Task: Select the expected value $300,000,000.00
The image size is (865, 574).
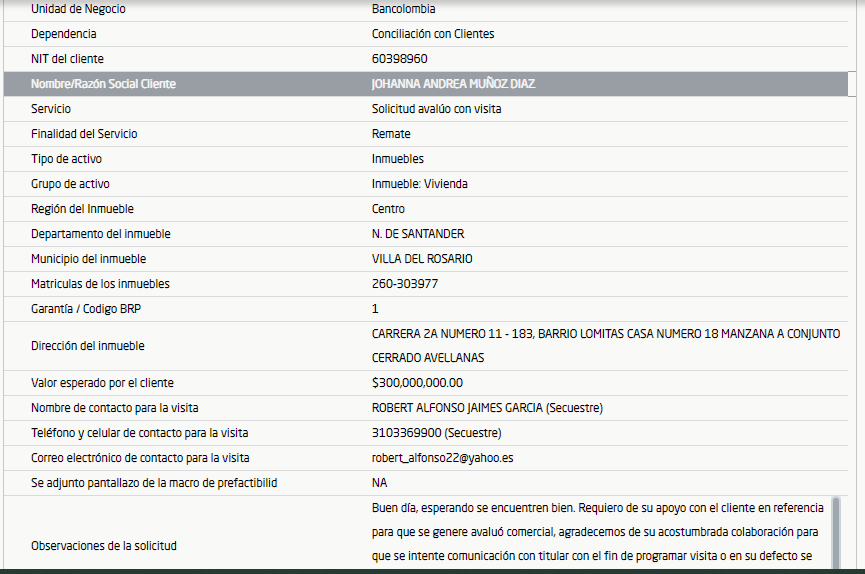Action: (x=417, y=383)
